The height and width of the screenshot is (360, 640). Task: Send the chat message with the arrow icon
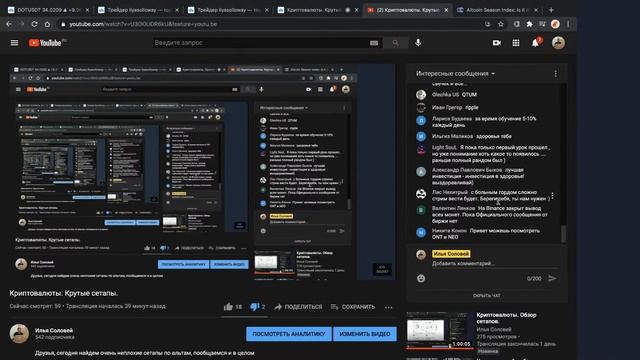click(x=552, y=278)
